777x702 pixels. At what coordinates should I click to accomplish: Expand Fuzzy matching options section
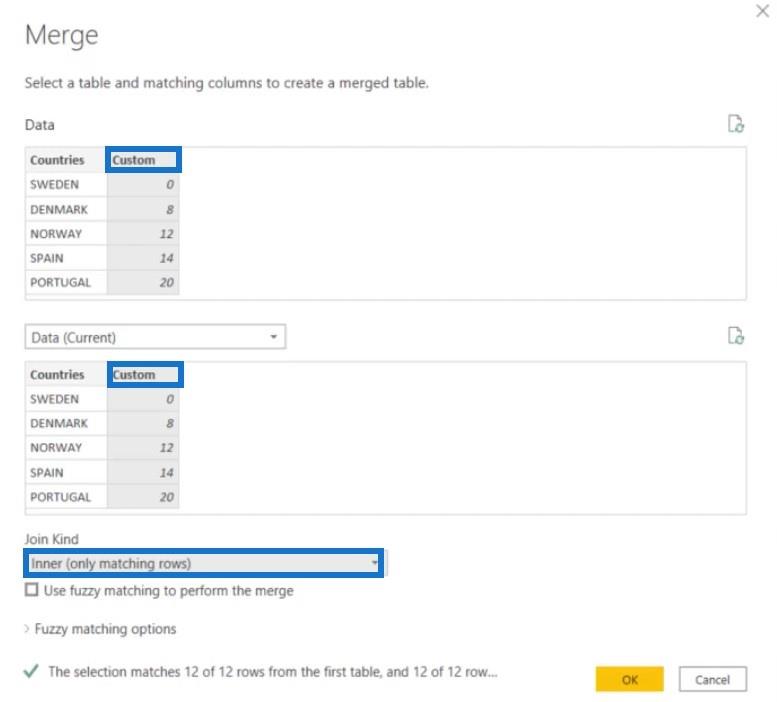101,628
